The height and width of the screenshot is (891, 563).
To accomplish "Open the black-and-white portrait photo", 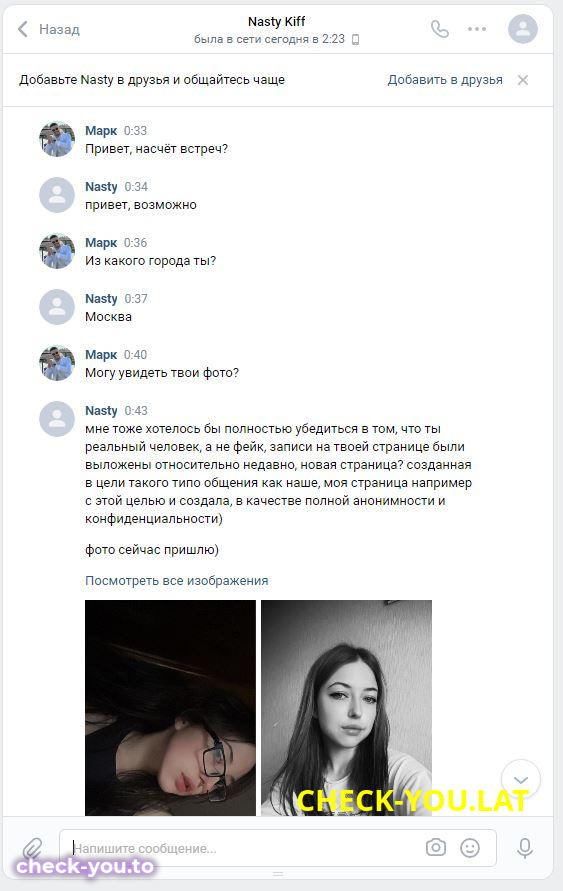I will (x=347, y=708).
